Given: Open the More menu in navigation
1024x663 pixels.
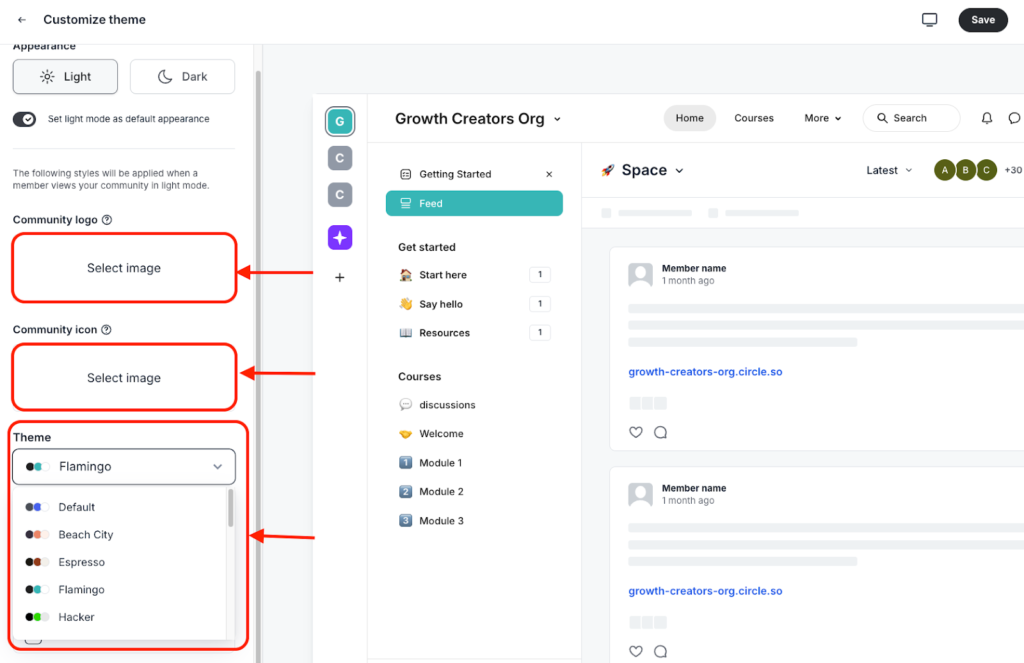Looking at the screenshot, I should 822,118.
